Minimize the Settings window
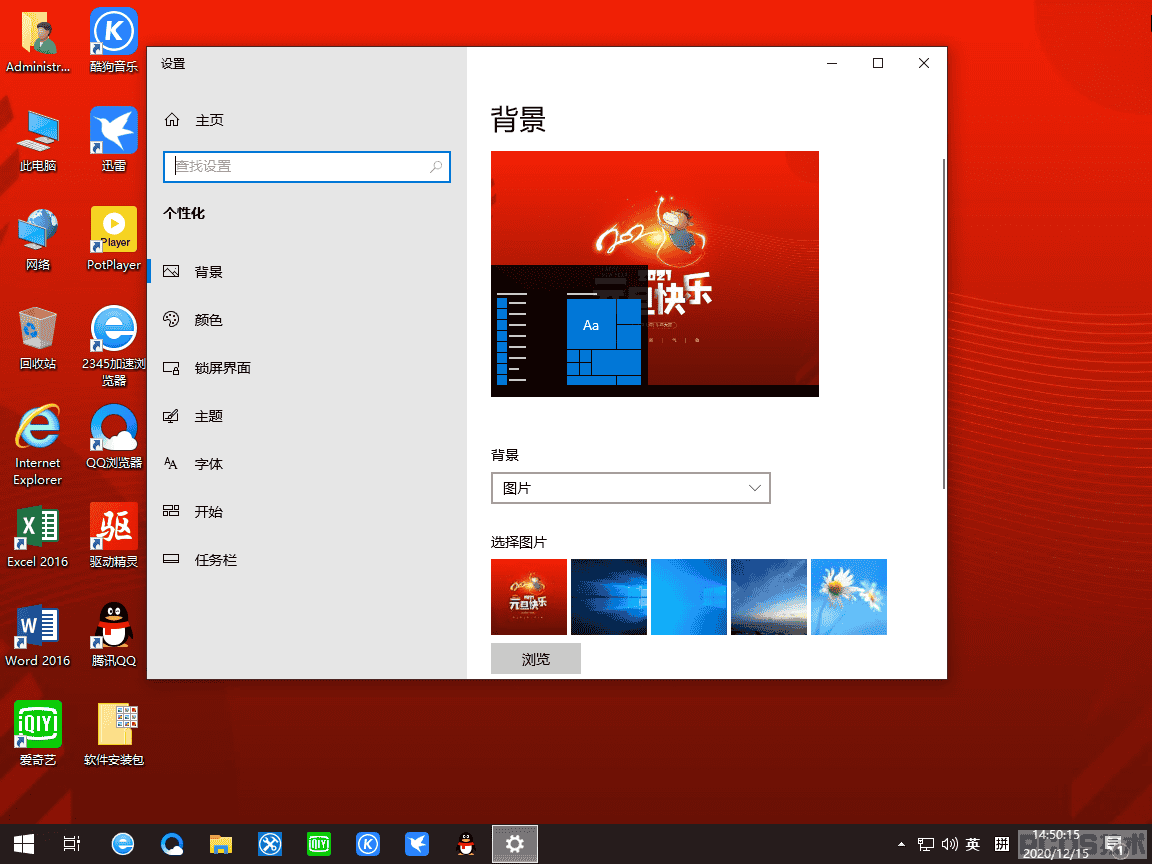Image resolution: width=1152 pixels, height=864 pixels. (x=832, y=63)
